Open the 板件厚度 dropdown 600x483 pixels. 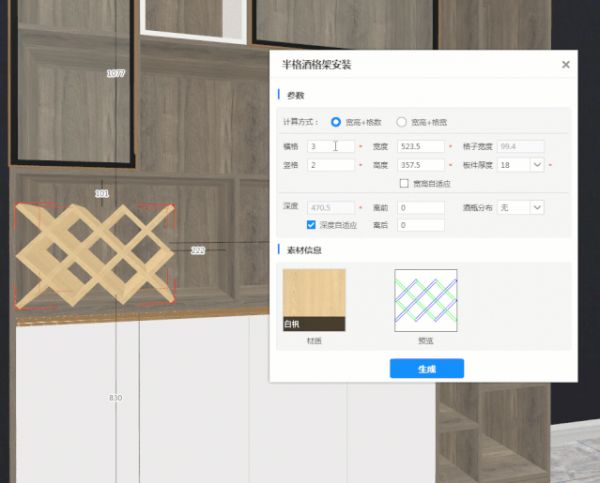coord(537,164)
